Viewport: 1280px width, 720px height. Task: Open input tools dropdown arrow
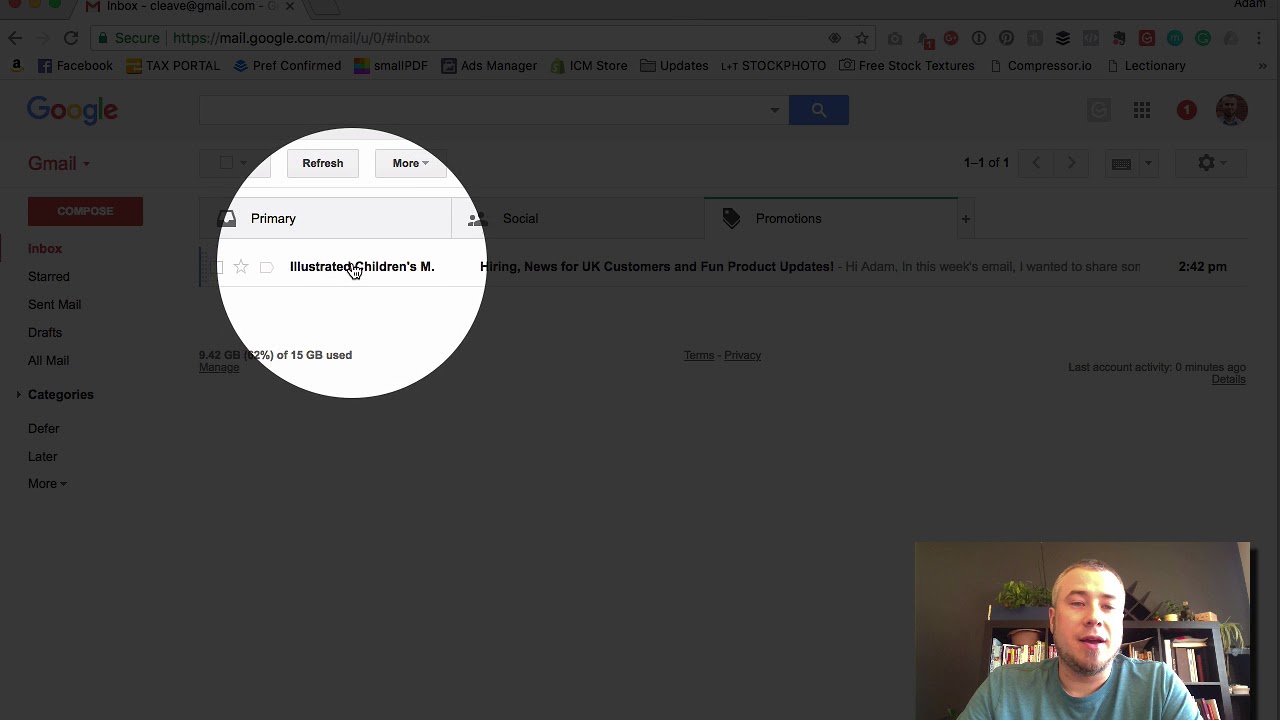pyautogui.click(x=1148, y=163)
